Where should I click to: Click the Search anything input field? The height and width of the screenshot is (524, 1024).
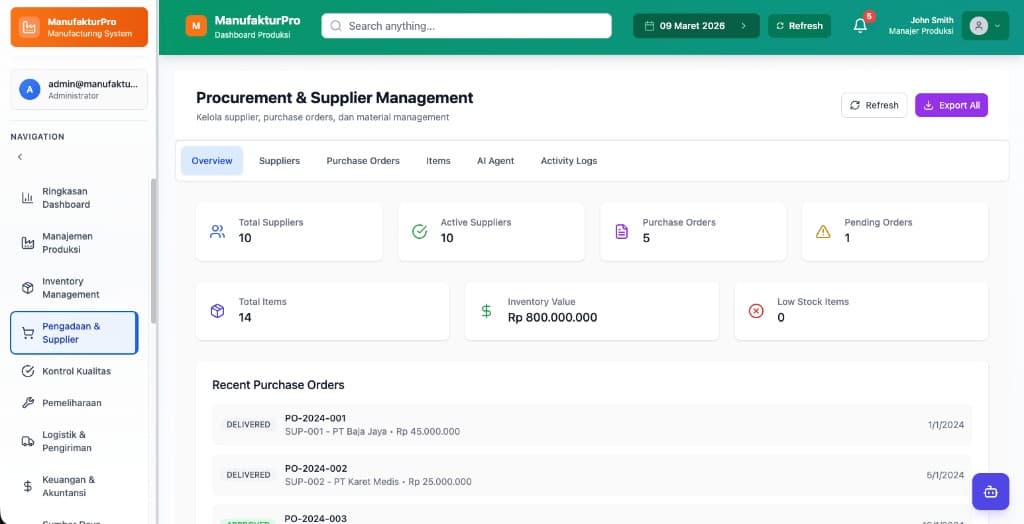[x=466, y=26]
